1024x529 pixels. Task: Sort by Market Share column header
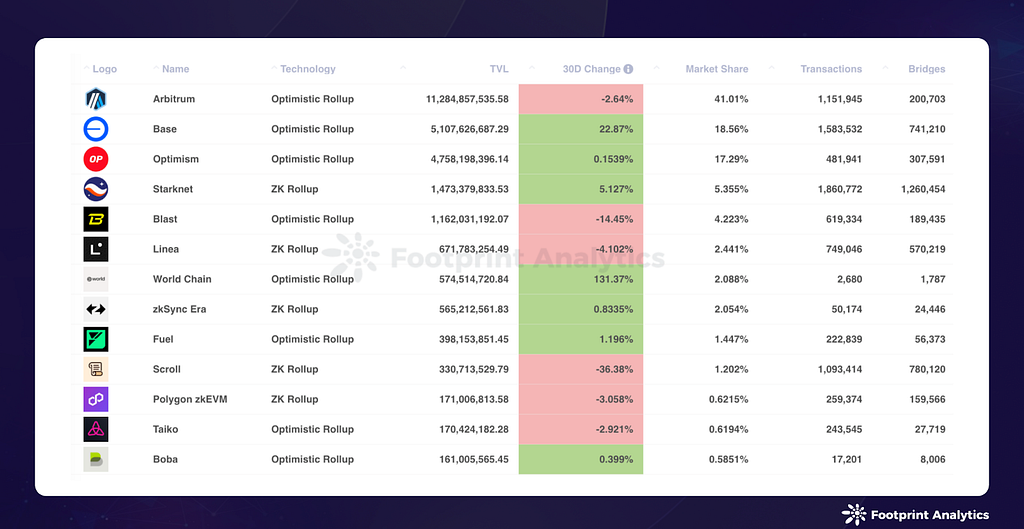pos(716,69)
